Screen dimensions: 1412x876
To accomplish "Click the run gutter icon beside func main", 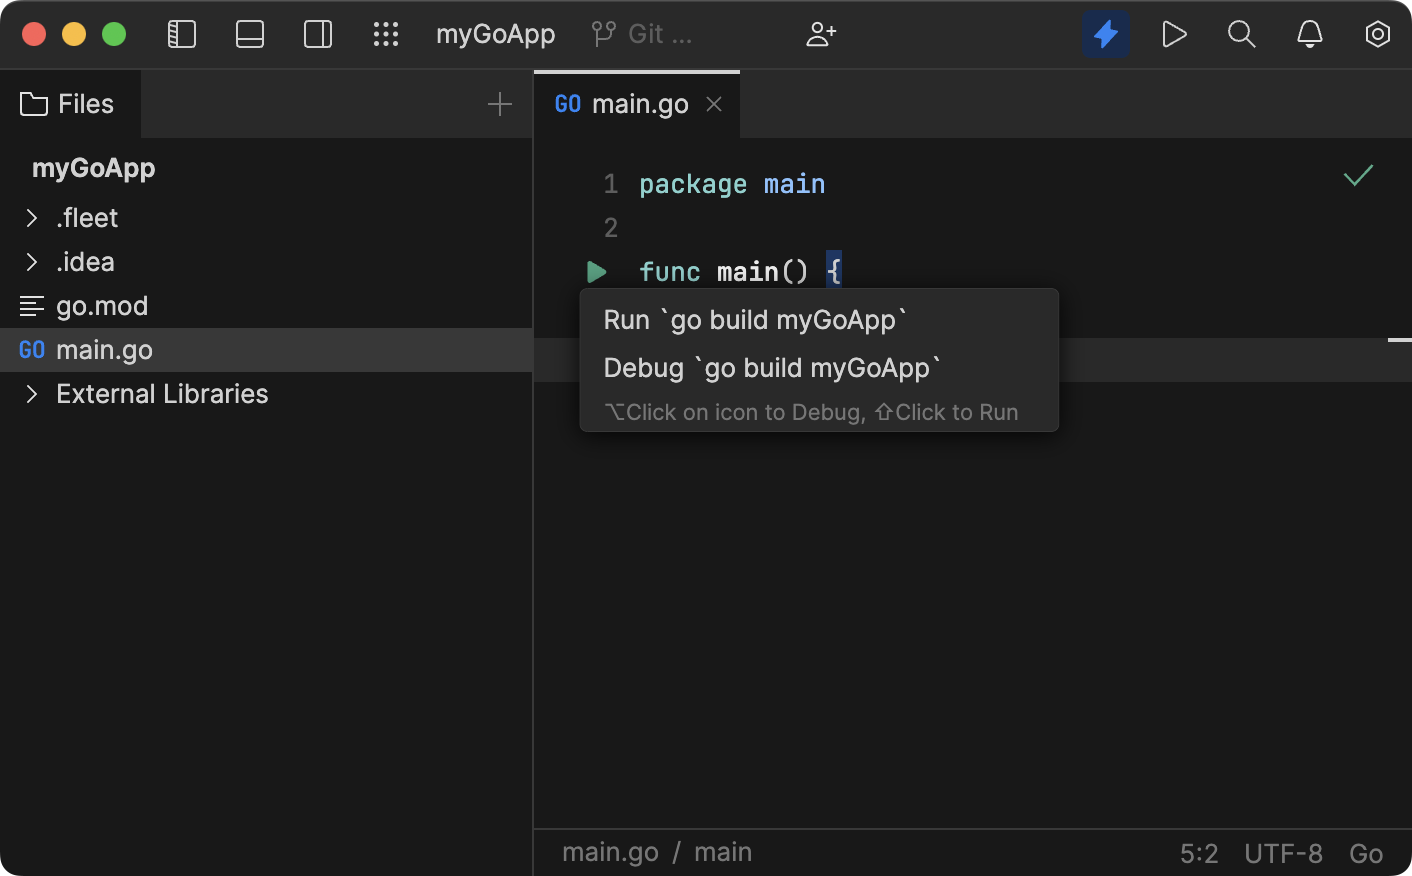I will click(x=597, y=271).
